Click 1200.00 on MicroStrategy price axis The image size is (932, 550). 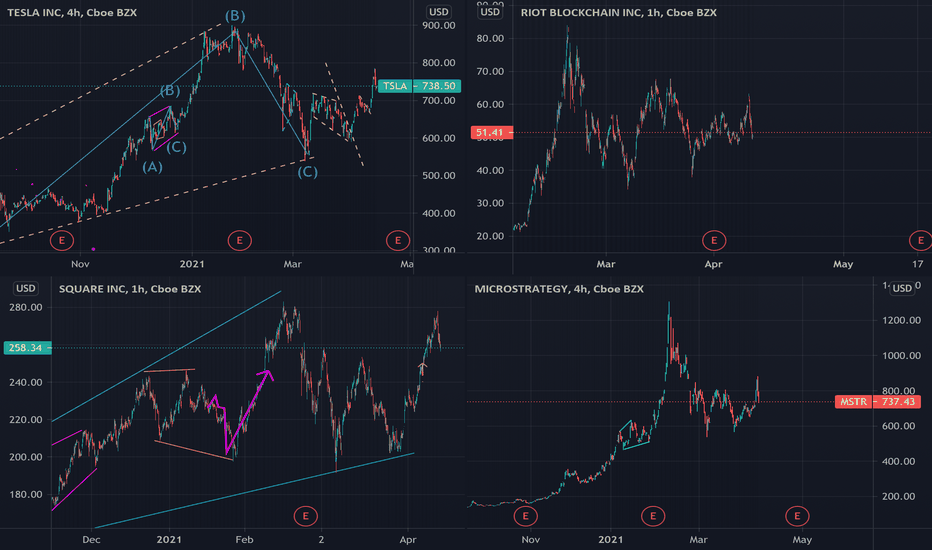coord(902,320)
